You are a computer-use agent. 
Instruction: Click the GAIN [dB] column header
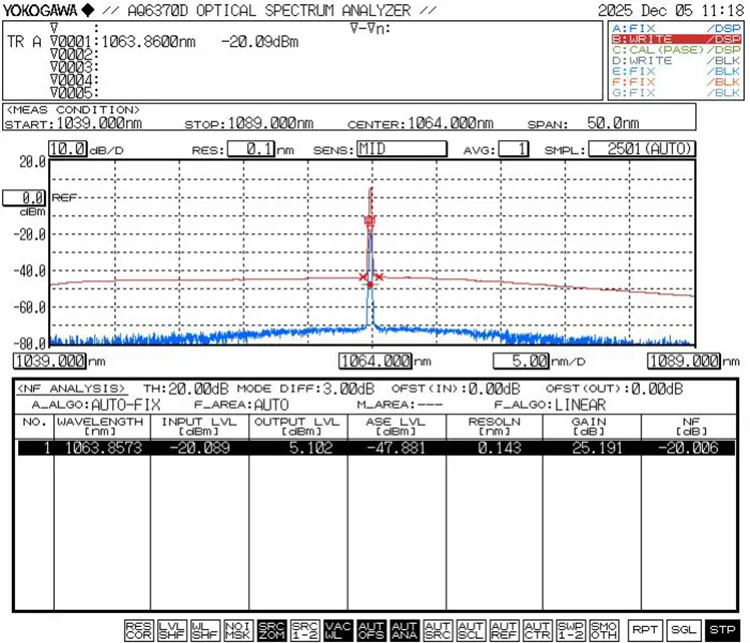click(592, 426)
